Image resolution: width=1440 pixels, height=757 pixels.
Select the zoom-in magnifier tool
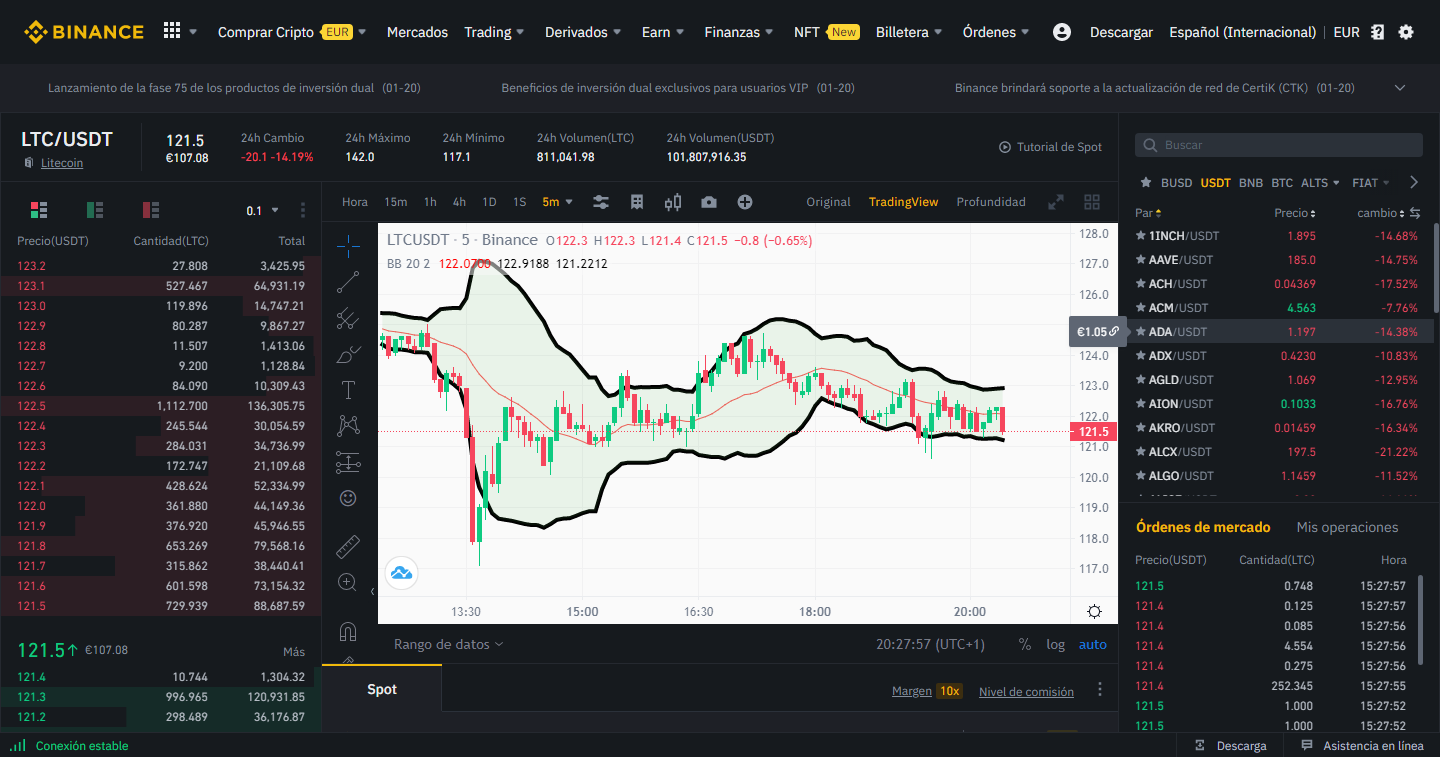[348, 582]
